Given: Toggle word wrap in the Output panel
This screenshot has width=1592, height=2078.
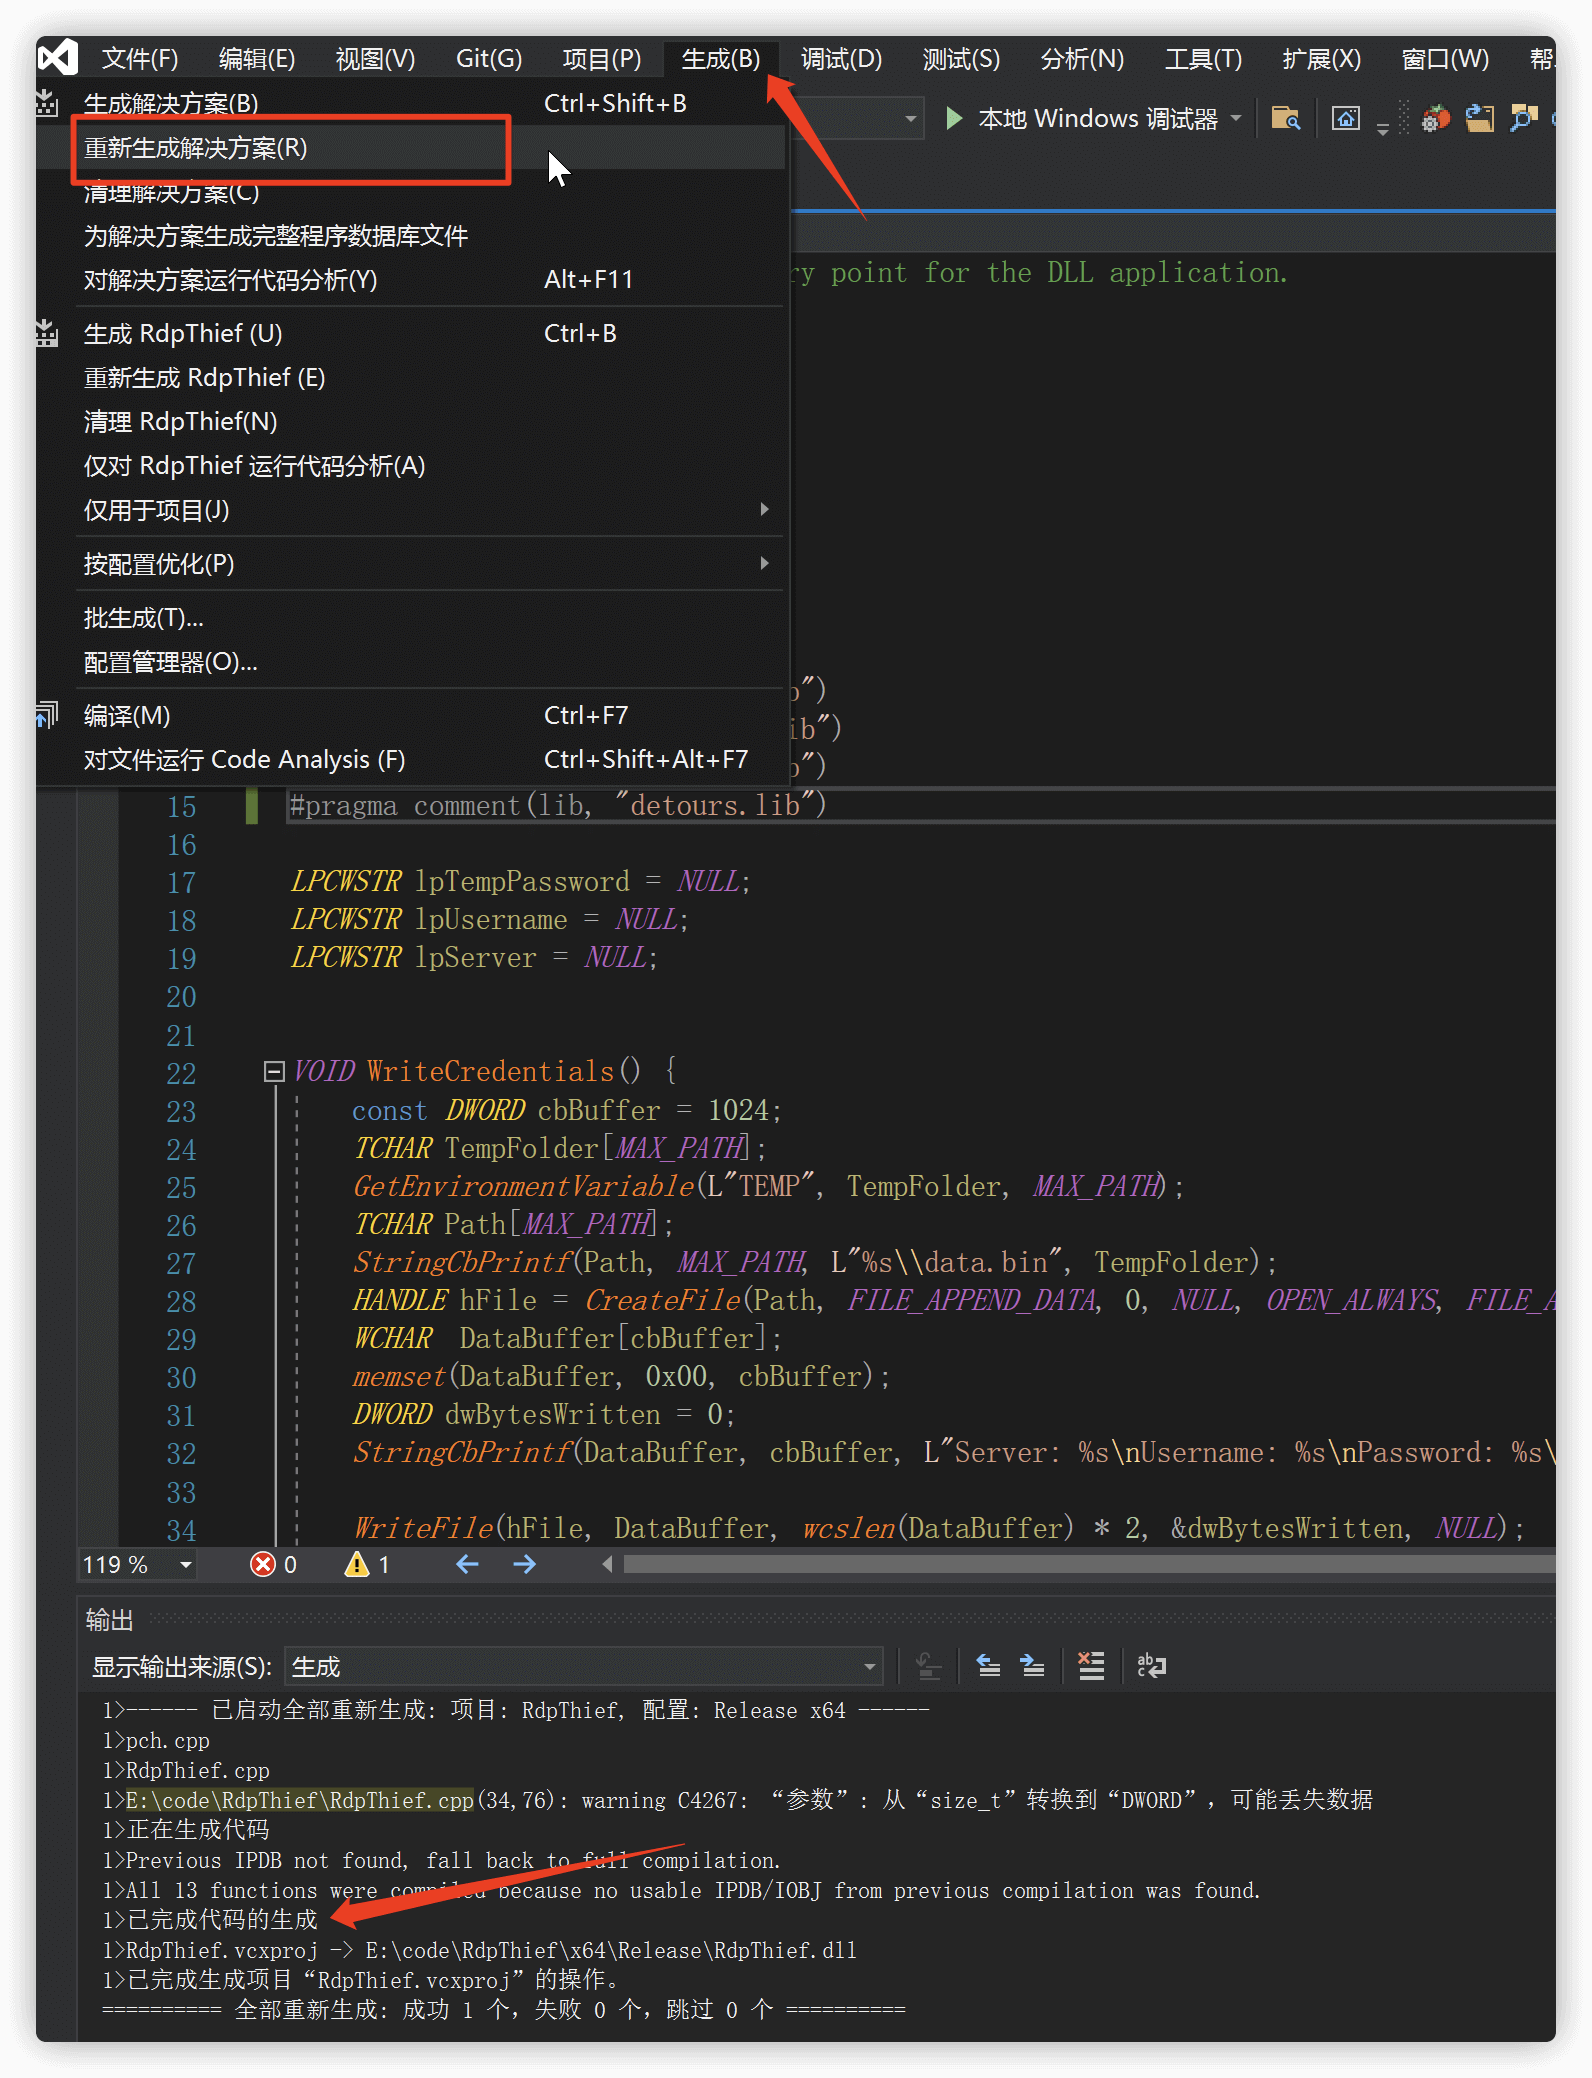Looking at the screenshot, I should pyautogui.click(x=1151, y=1666).
